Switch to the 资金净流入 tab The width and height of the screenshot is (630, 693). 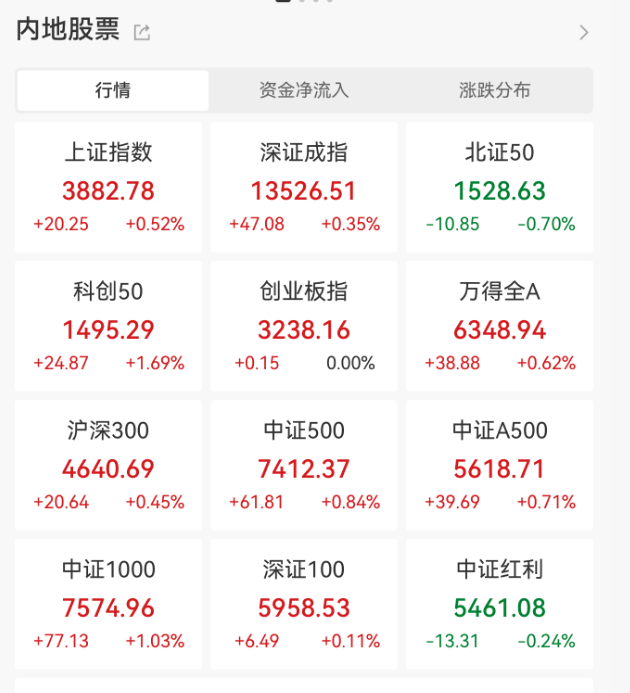click(x=304, y=90)
